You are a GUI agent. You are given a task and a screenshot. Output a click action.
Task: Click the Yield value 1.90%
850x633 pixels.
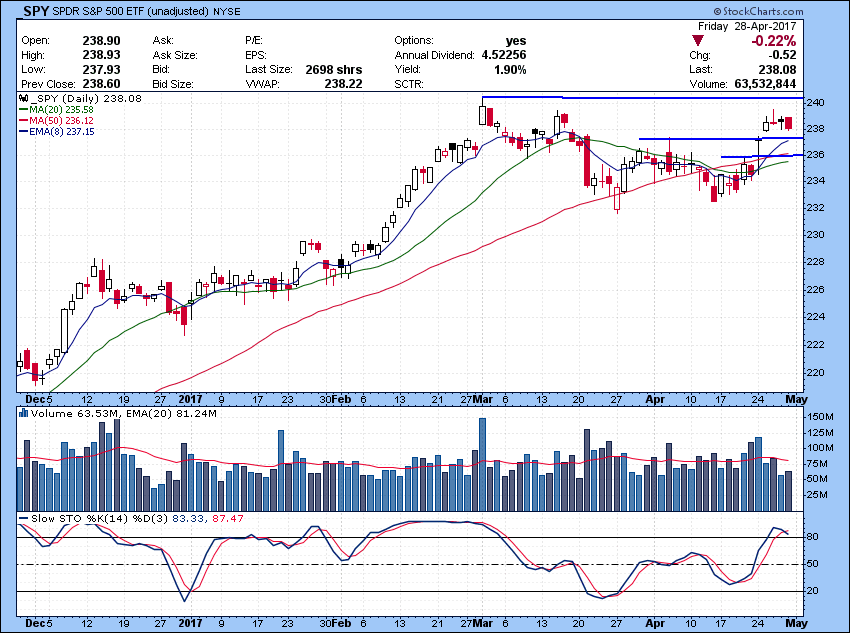[x=510, y=69]
